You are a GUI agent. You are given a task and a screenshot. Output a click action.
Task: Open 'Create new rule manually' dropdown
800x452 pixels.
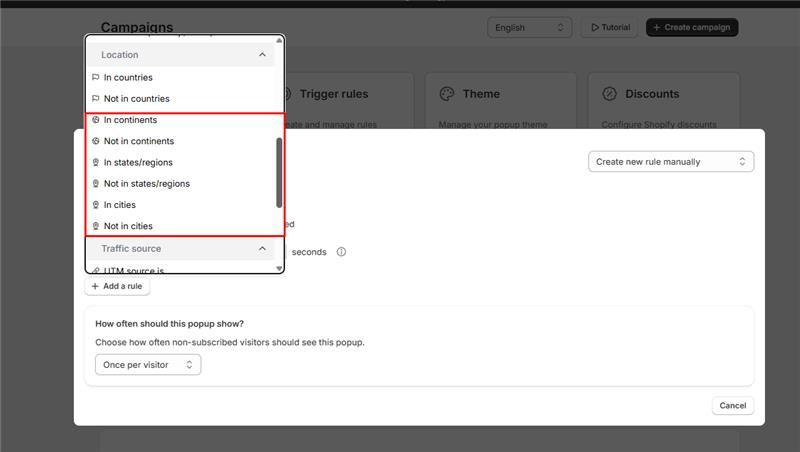coord(671,162)
